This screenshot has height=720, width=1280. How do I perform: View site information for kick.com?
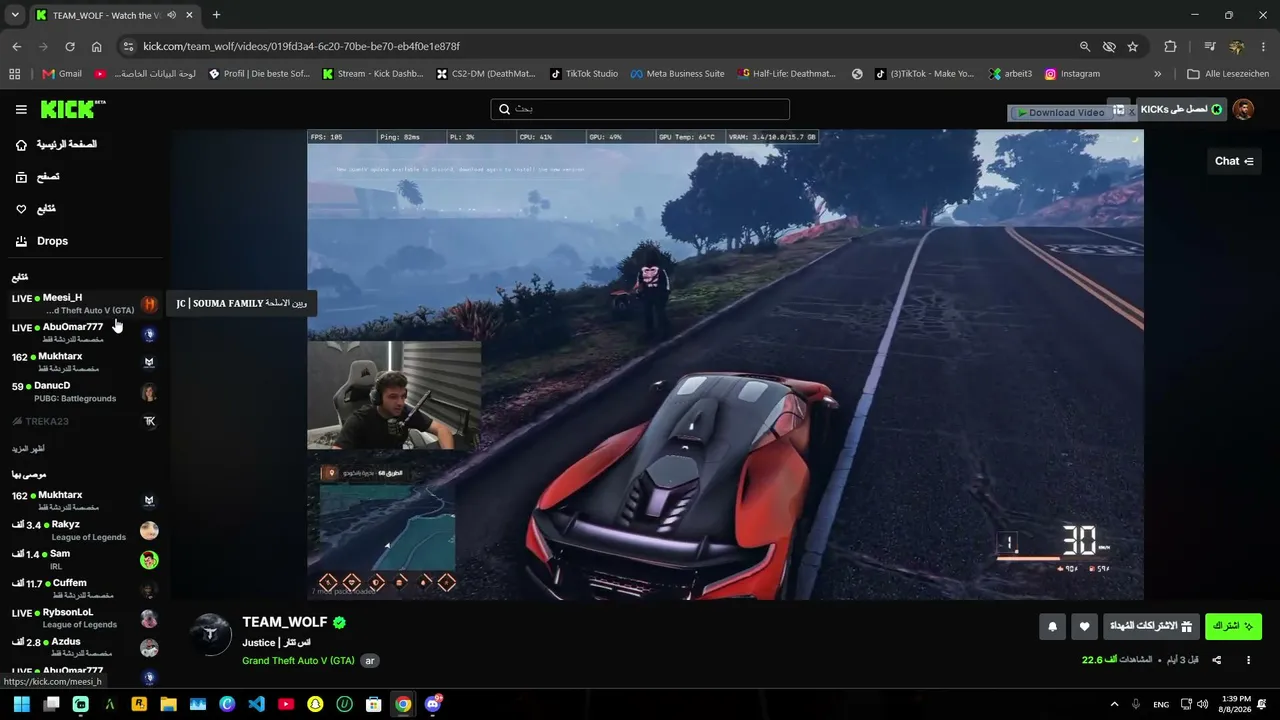coord(127,46)
